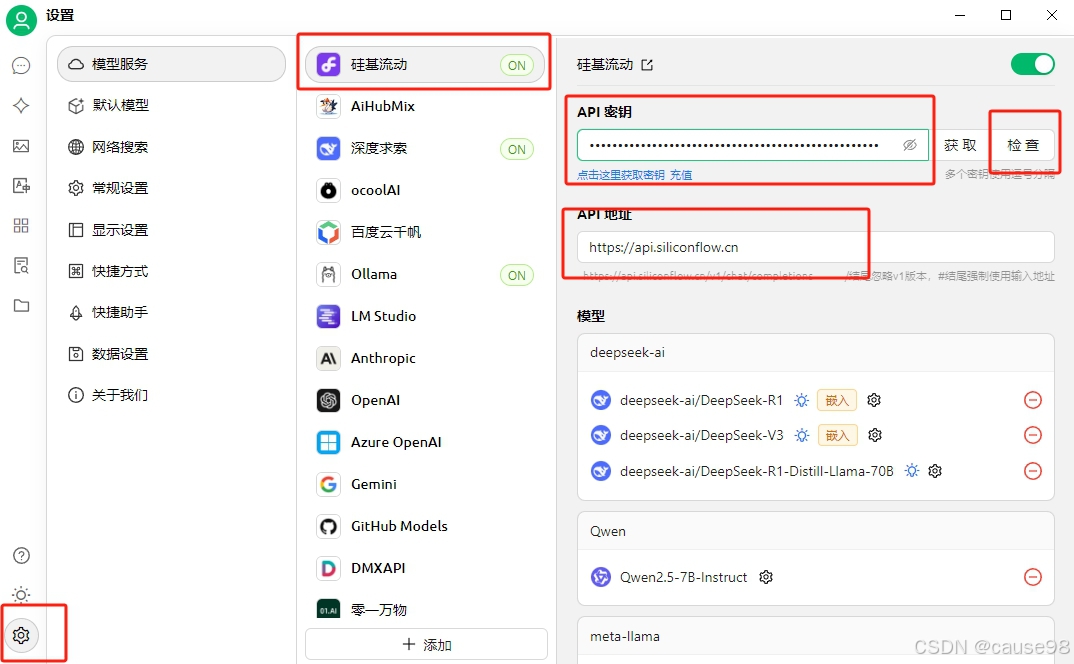The image size is (1074, 664).
Task: Open the 硅基流动 external website link icon
Action: click(x=647, y=65)
